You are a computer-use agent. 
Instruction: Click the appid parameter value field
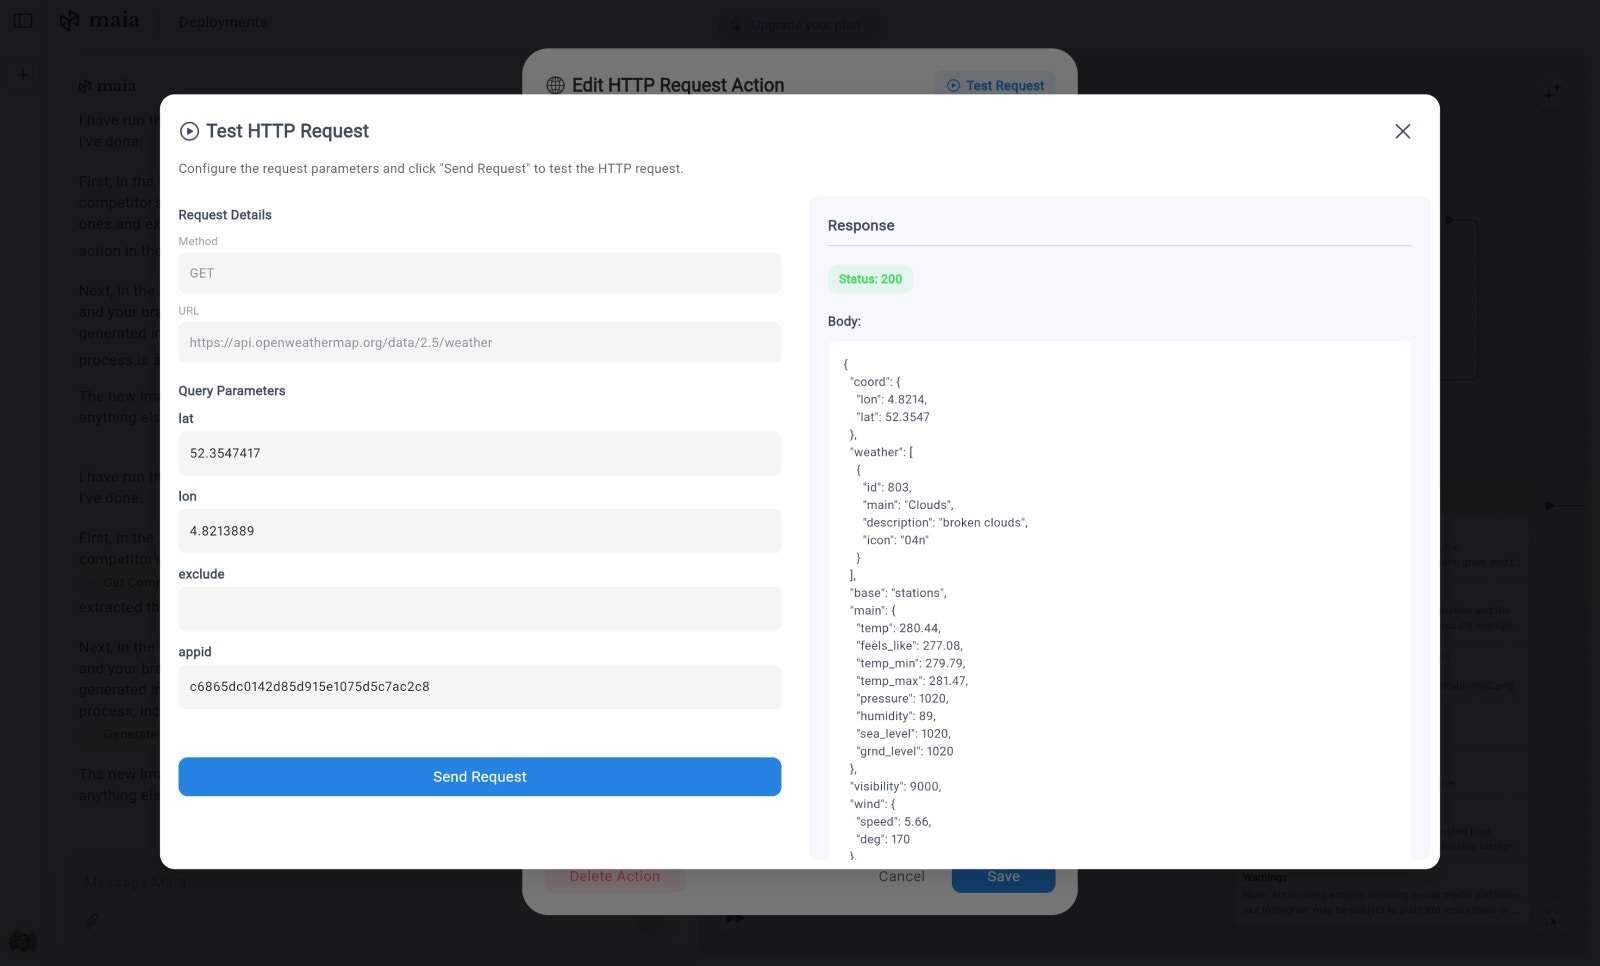point(480,687)
